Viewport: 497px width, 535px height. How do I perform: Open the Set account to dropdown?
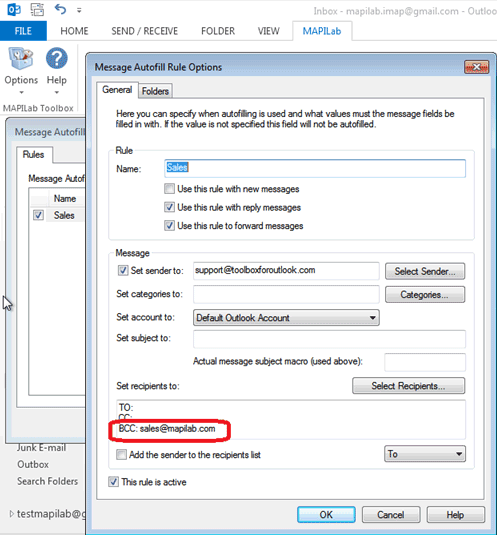(x=286, y=318)
